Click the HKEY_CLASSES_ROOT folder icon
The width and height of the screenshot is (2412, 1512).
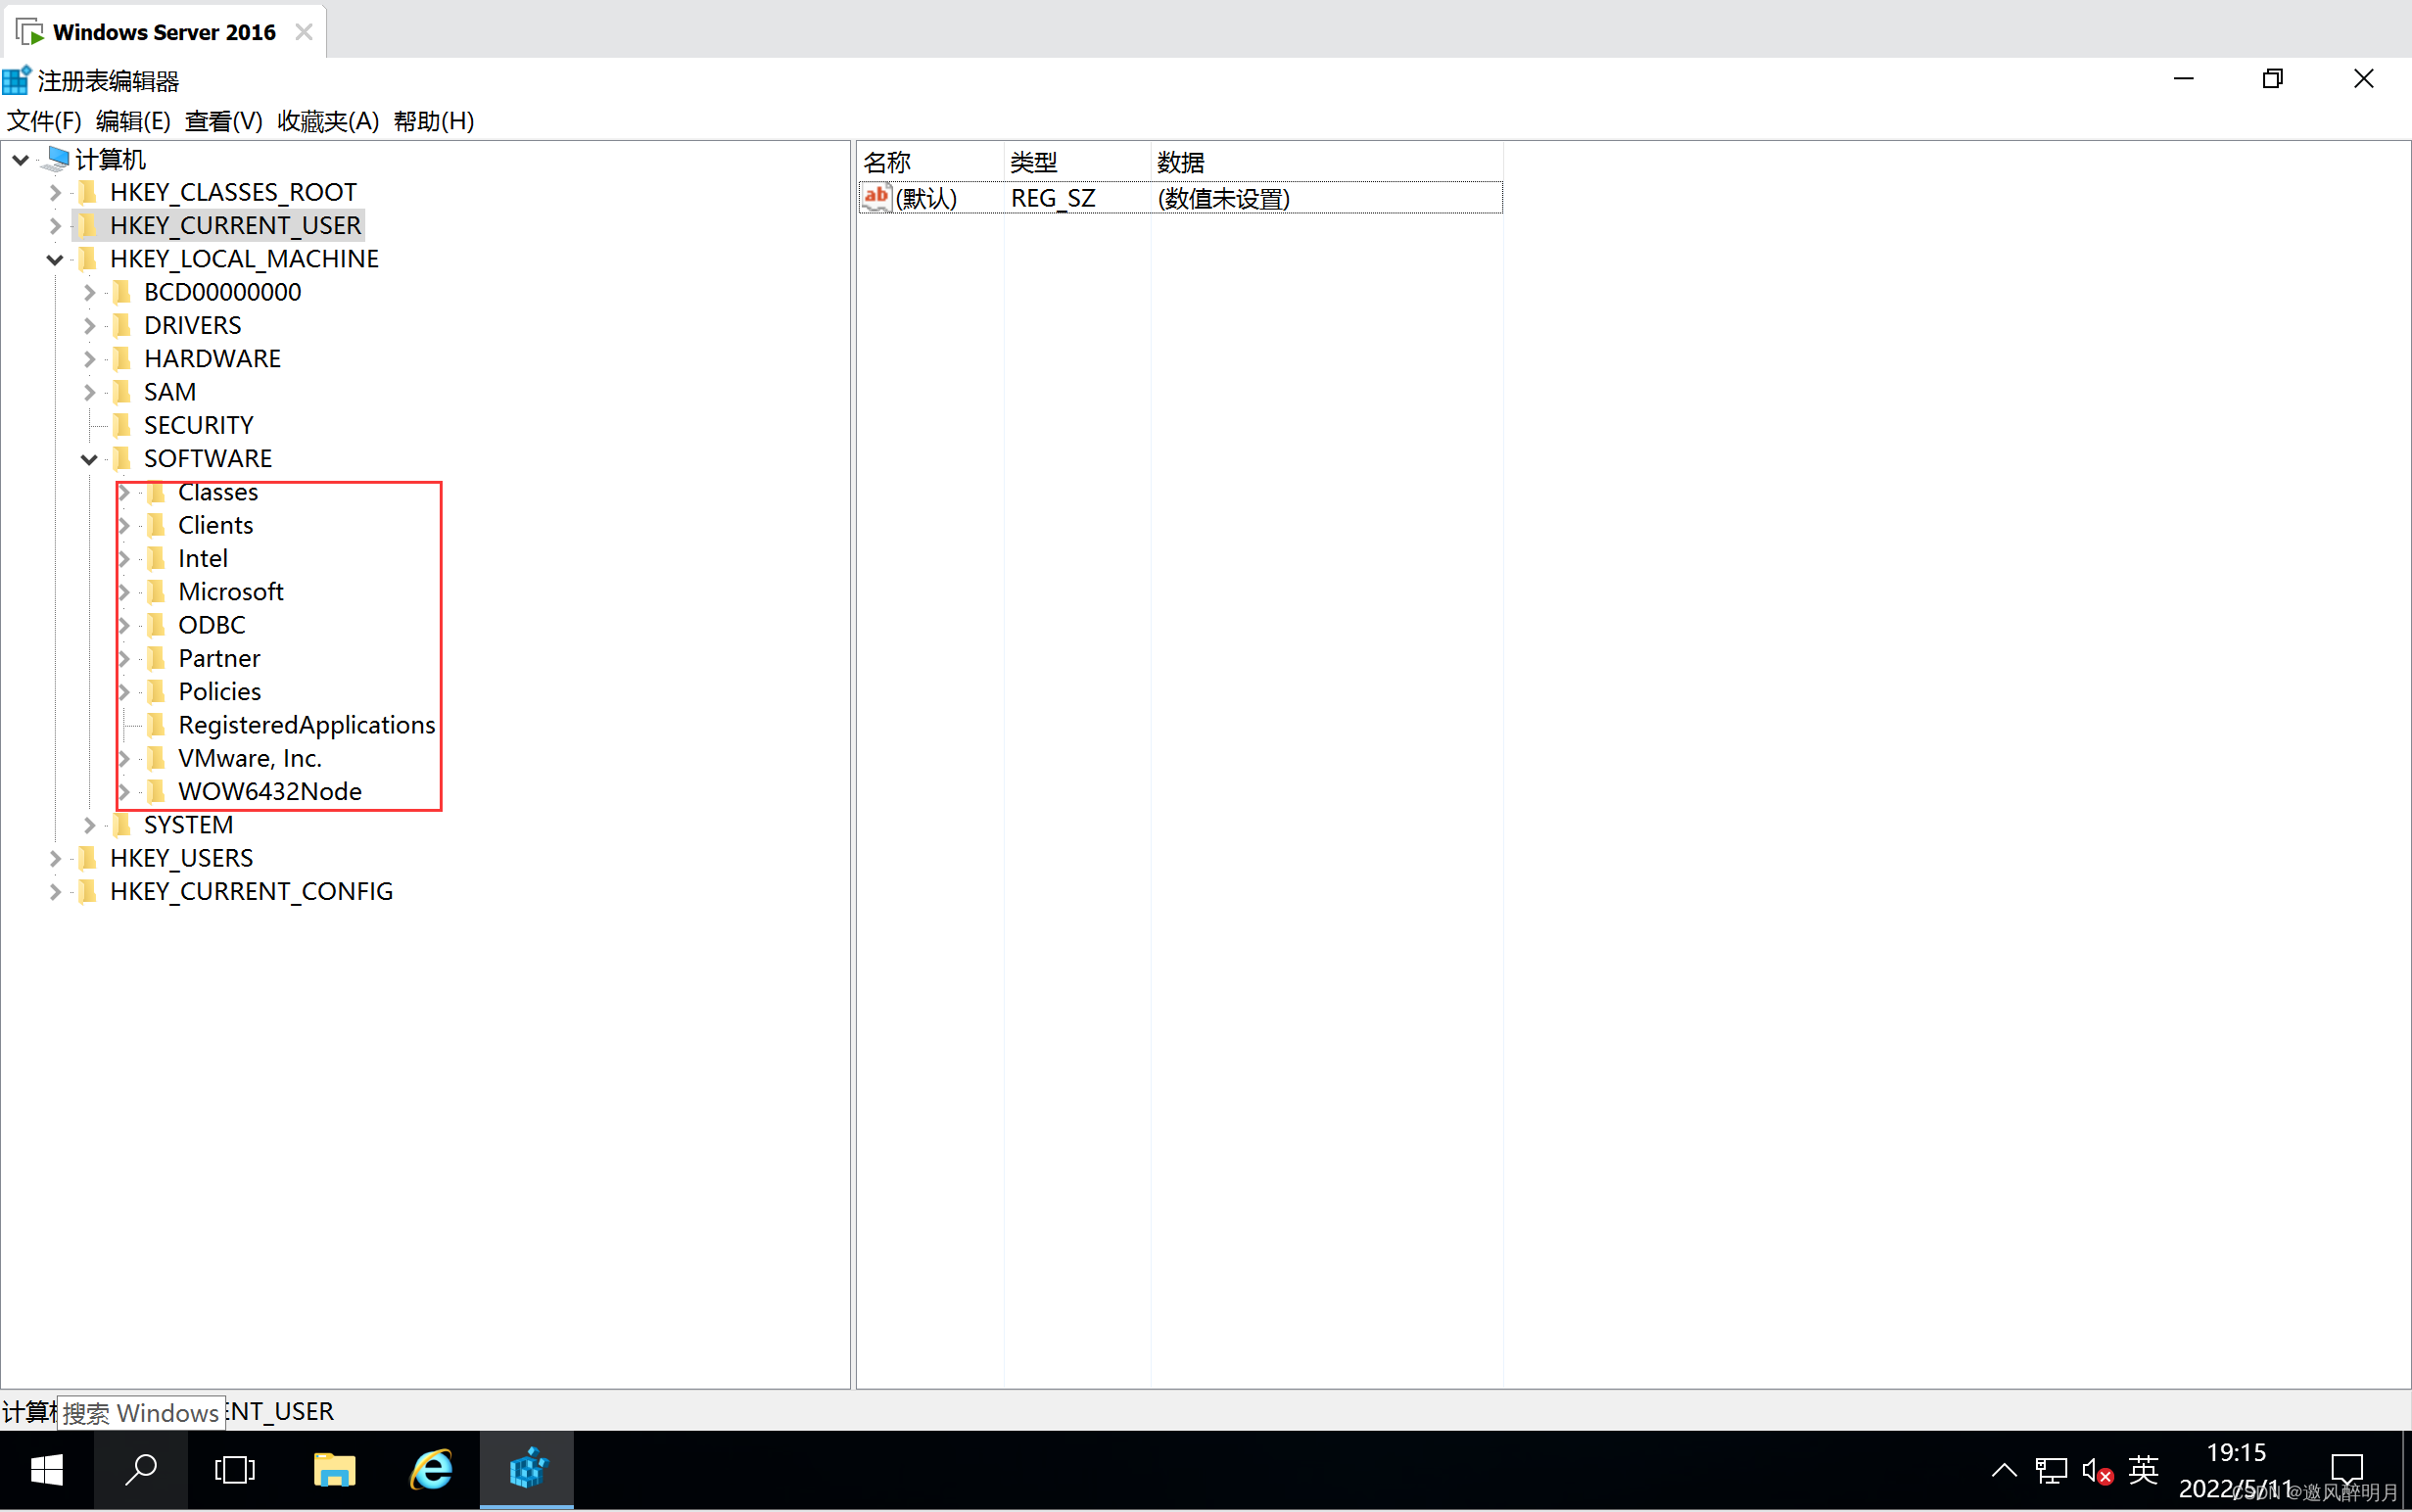point(88,192)
